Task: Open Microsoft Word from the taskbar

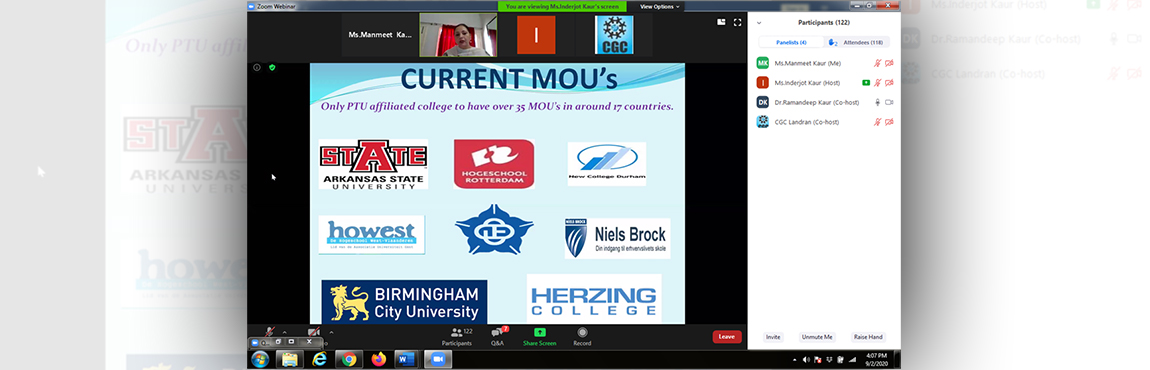Action: pos(406,359)
